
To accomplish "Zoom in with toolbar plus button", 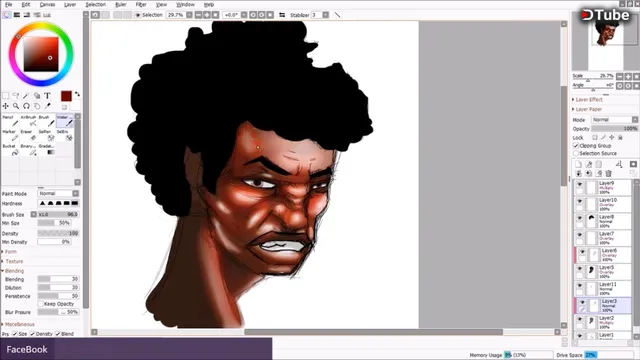I will click(x=207, y=15).
